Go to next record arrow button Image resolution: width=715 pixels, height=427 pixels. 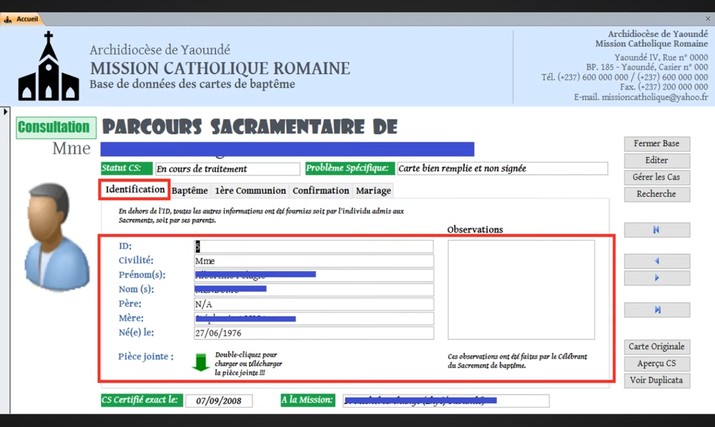(657, 278)
